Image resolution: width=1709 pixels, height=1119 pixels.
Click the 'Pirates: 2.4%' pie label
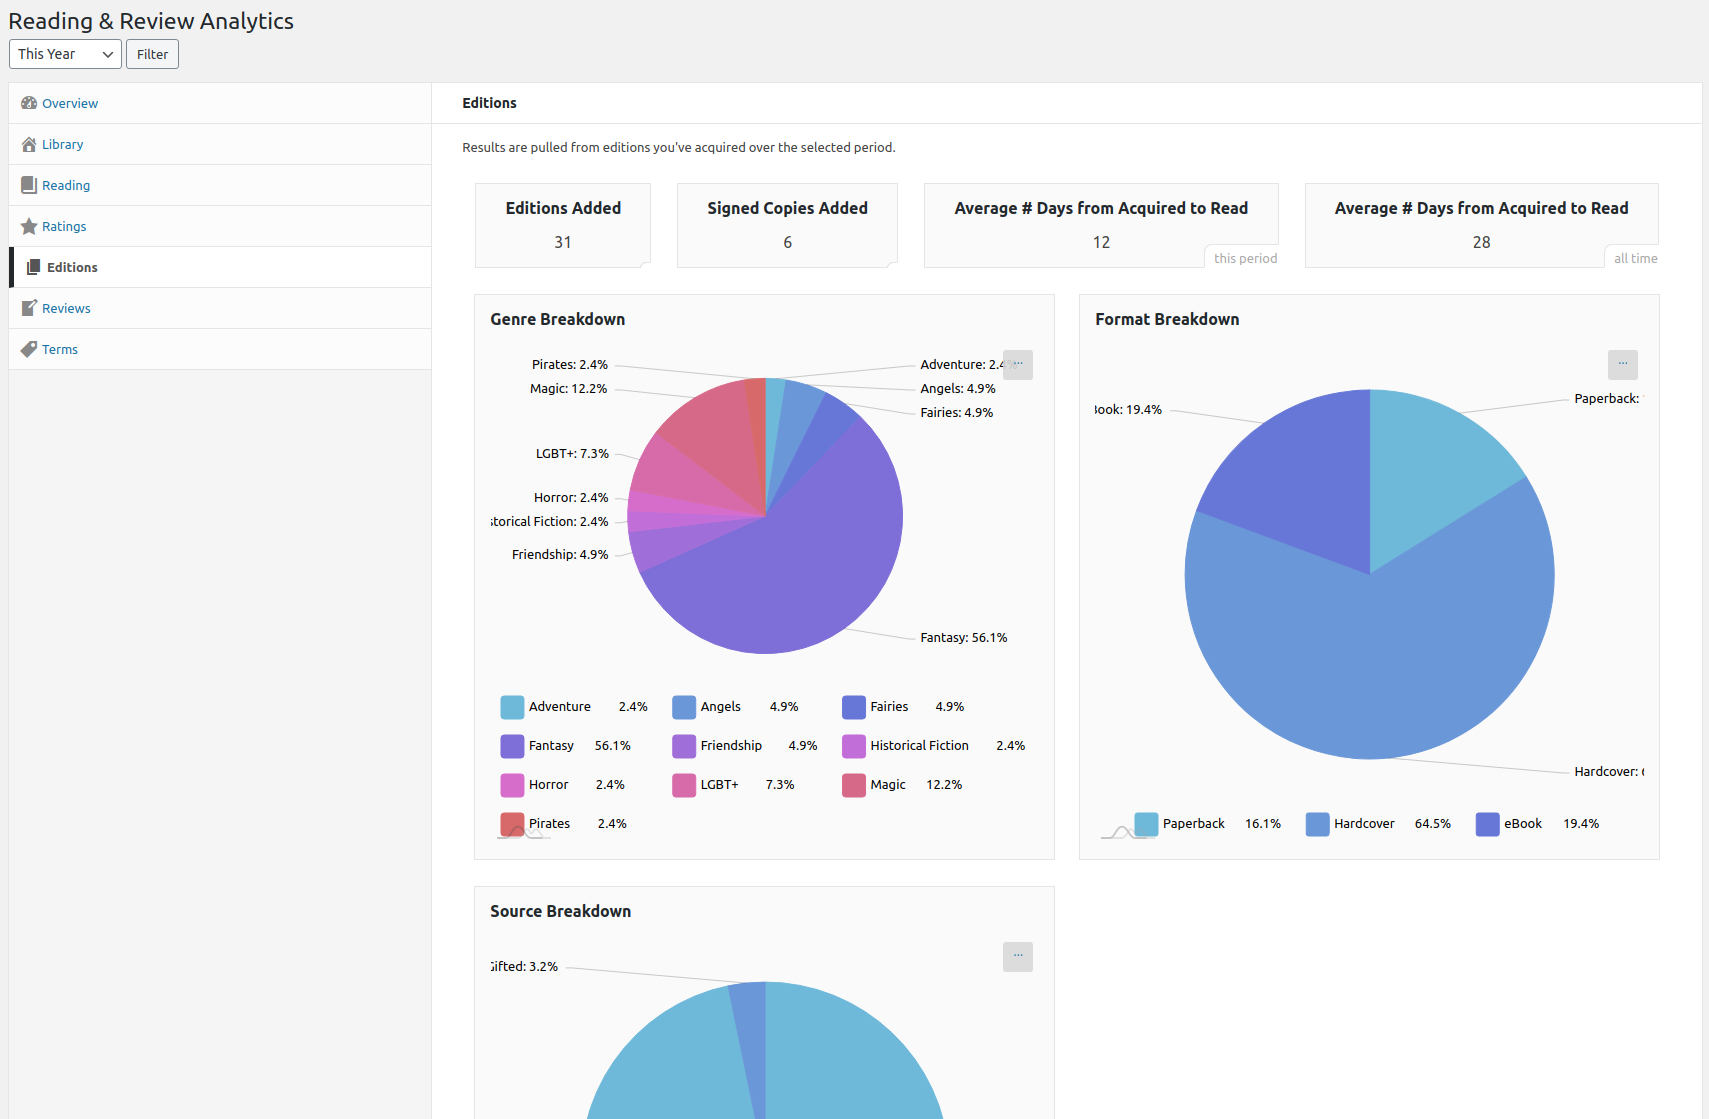[x=570, y=365]
